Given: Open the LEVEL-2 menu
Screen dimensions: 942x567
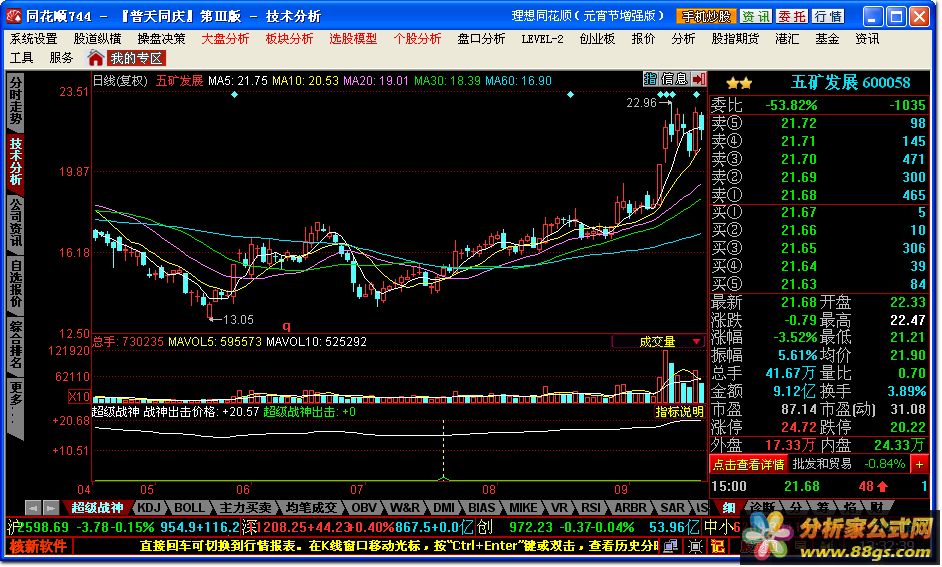Looking at the screenshot, I should coord(542,39).
